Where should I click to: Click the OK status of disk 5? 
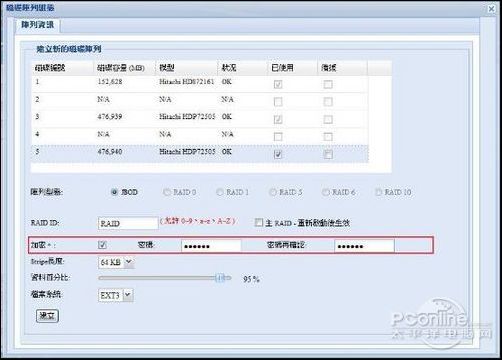click(227, 152)
